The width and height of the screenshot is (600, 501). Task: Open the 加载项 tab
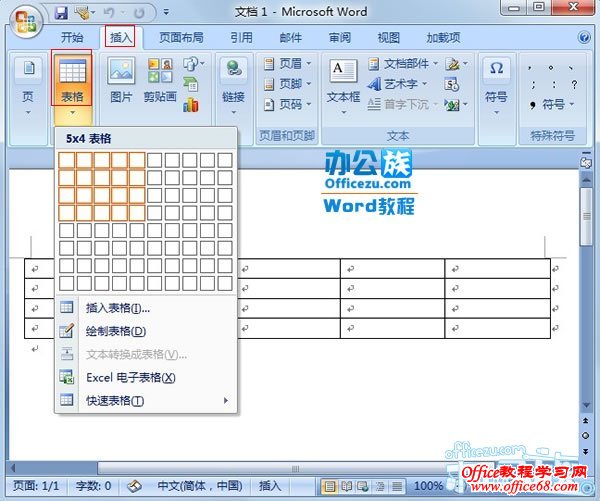tap(443, 38)
